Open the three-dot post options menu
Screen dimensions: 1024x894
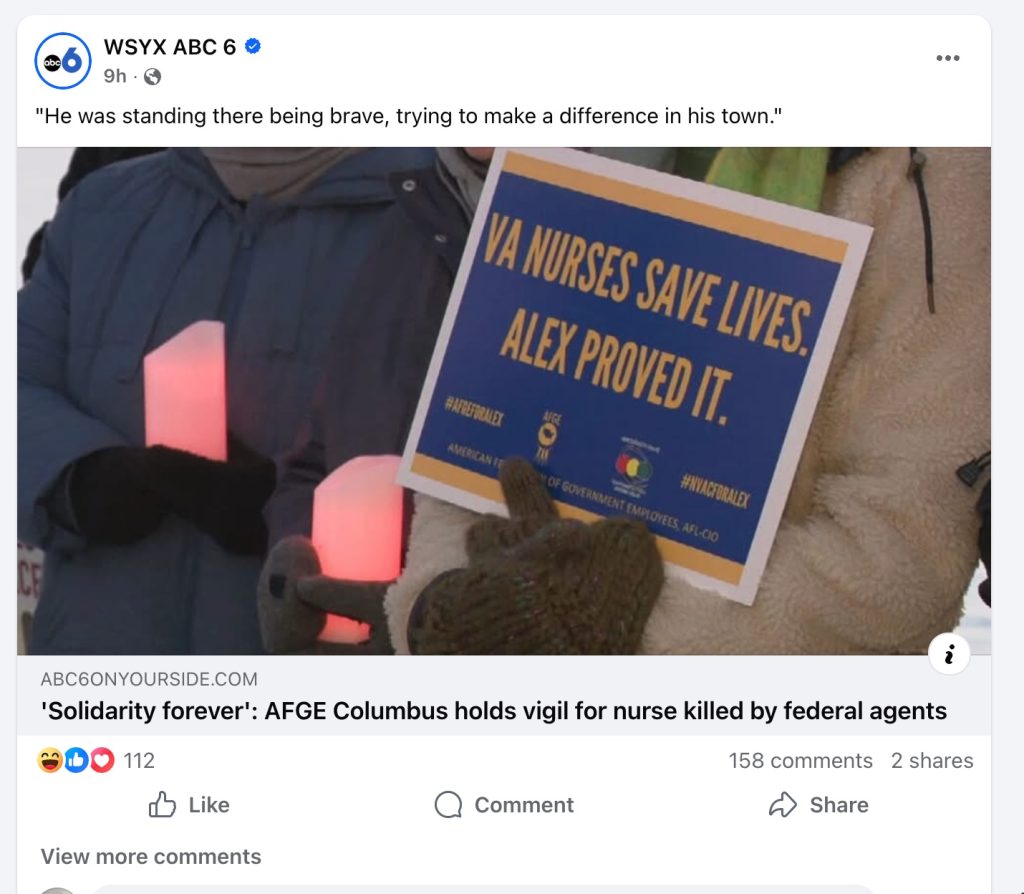tap(947, 58)
